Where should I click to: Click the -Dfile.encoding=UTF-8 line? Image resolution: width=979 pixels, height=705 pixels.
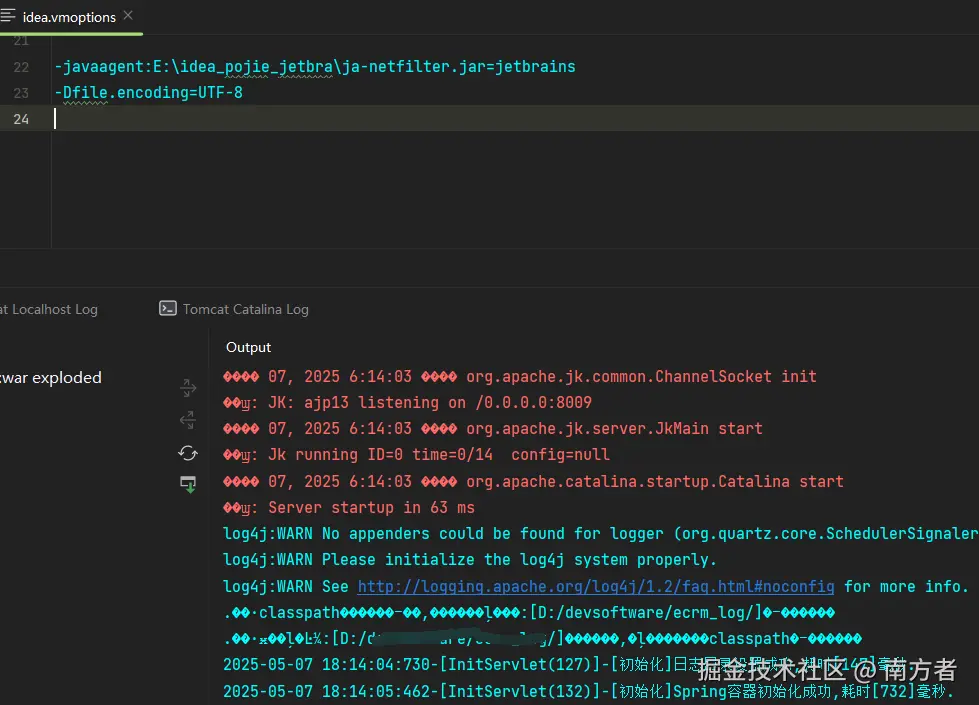[149, 93]
